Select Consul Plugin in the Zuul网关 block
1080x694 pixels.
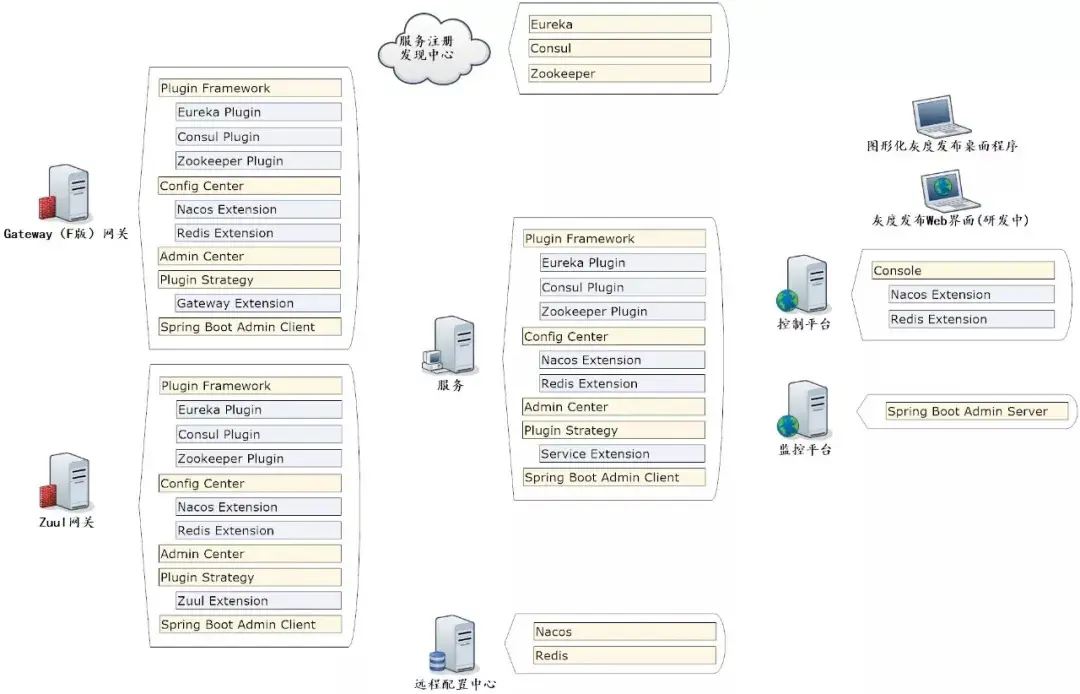[259, 434]
